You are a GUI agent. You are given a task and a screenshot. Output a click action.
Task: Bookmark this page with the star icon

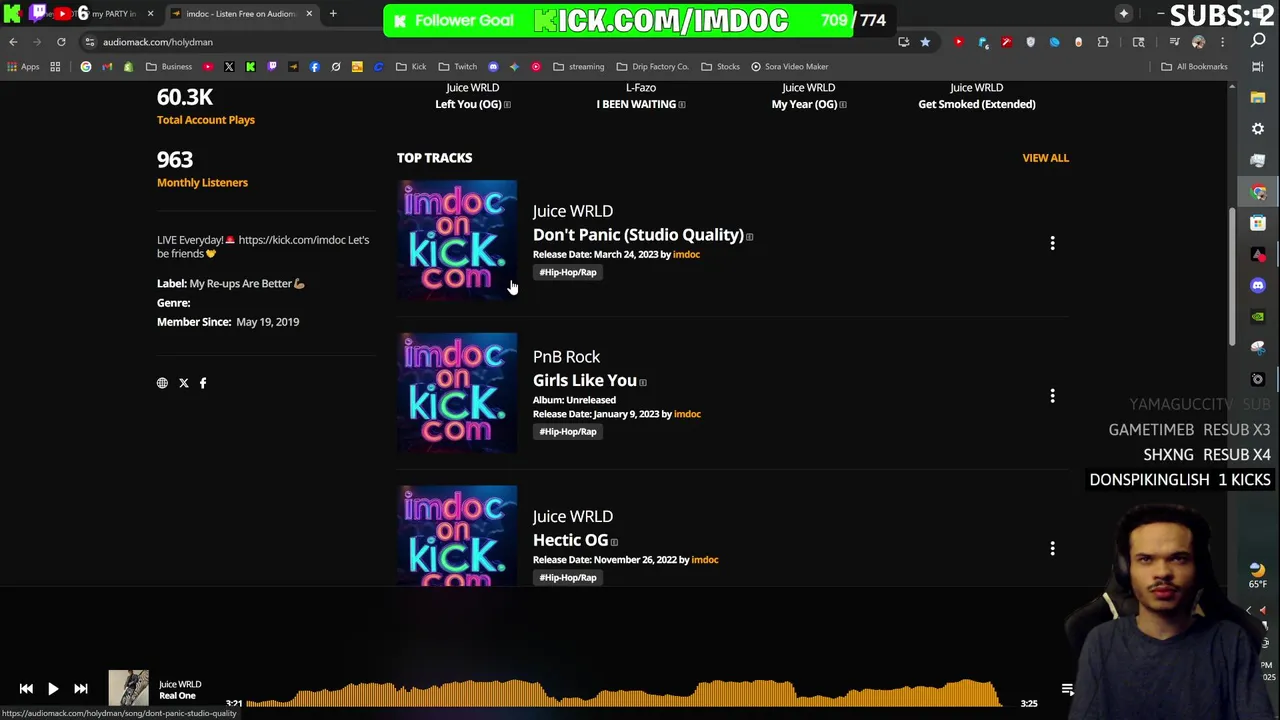925,42
